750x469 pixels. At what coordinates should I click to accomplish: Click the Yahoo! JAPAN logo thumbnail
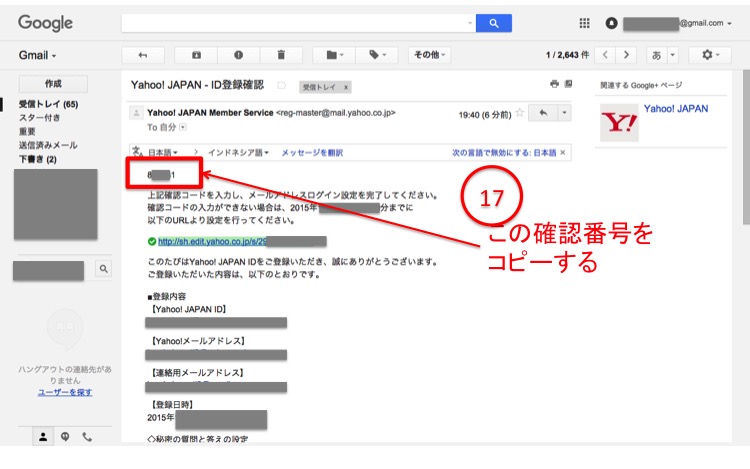[619, 123]
